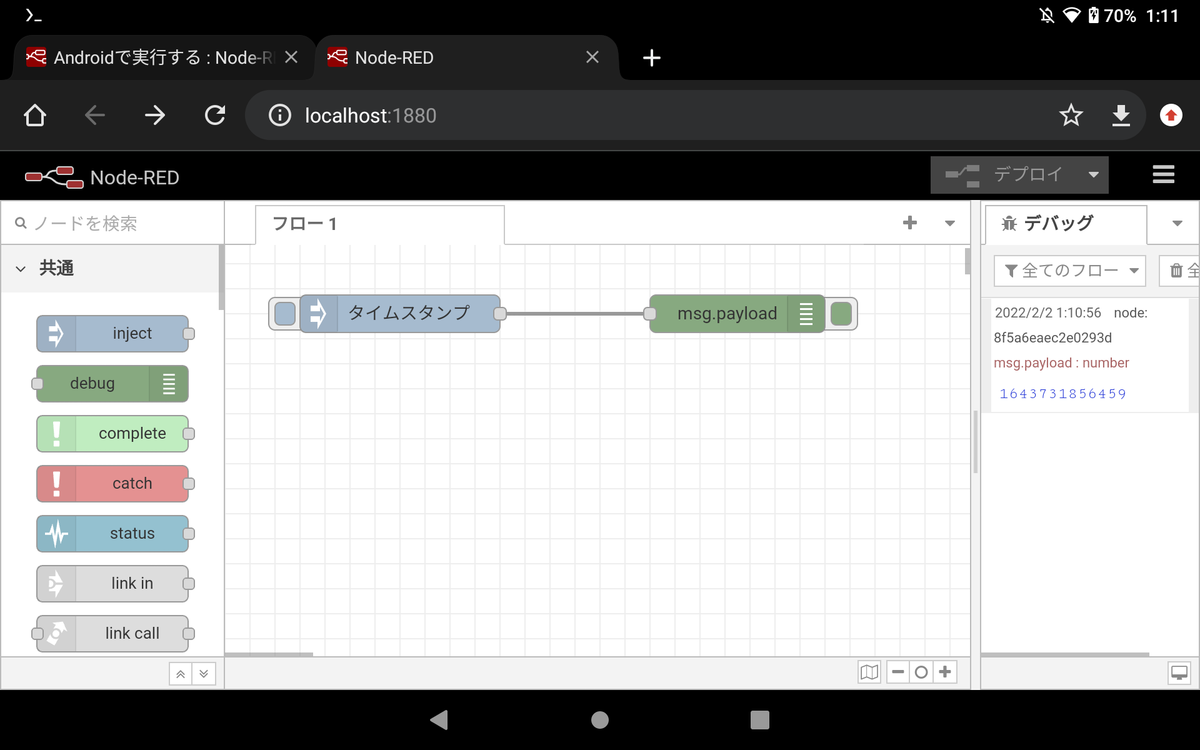Zoom out the flow canvas
Screen dimensions: 1200x750
pyautogui.click(x=898, y=673)
